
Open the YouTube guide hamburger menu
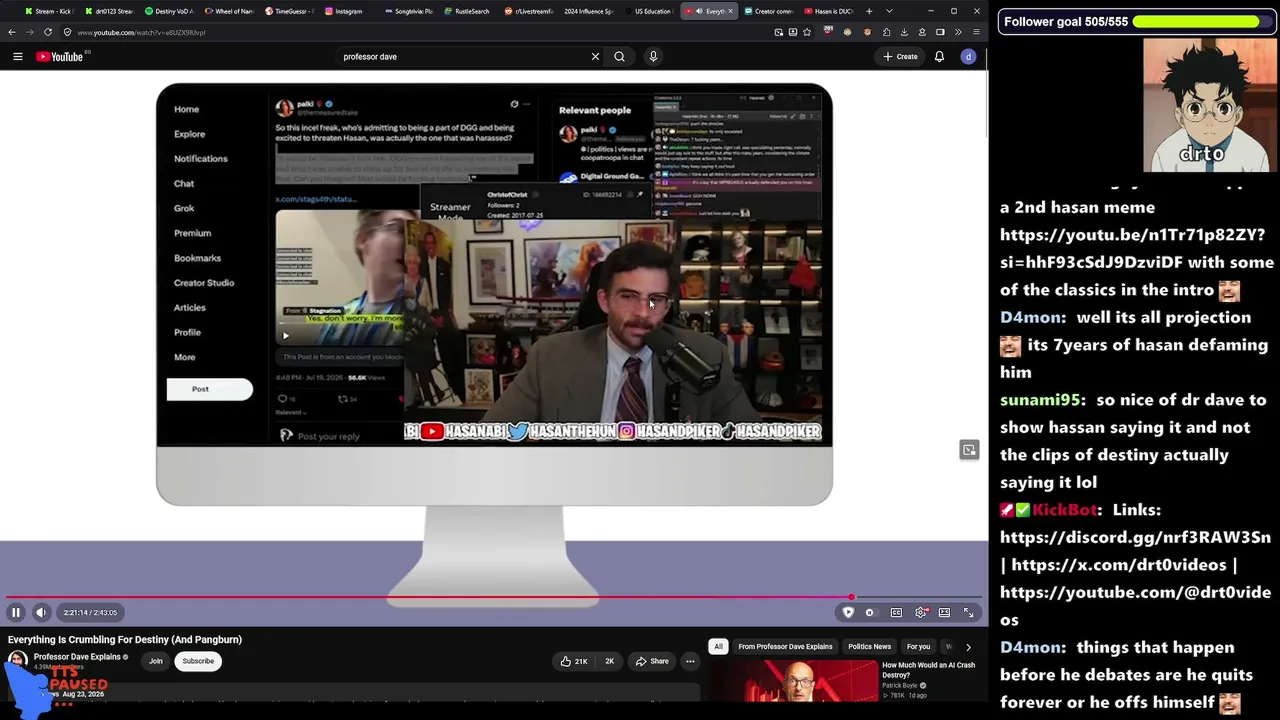[17, 57]
